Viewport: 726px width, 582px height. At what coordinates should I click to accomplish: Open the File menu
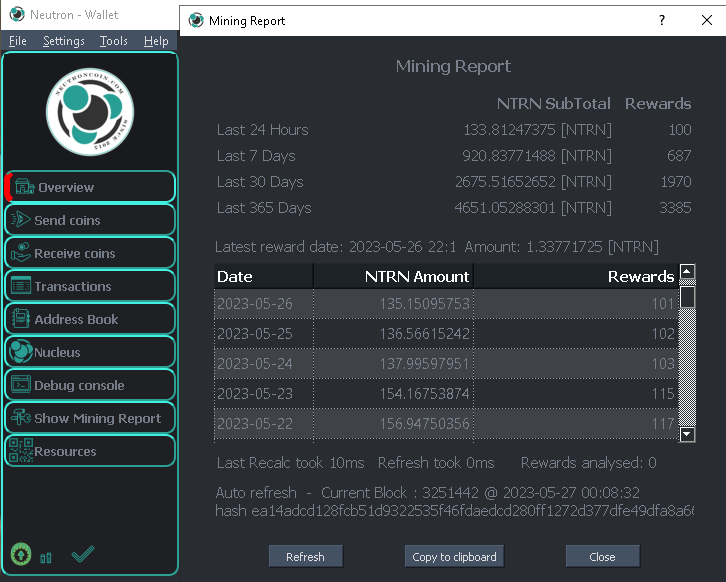(x=18, y=41)
